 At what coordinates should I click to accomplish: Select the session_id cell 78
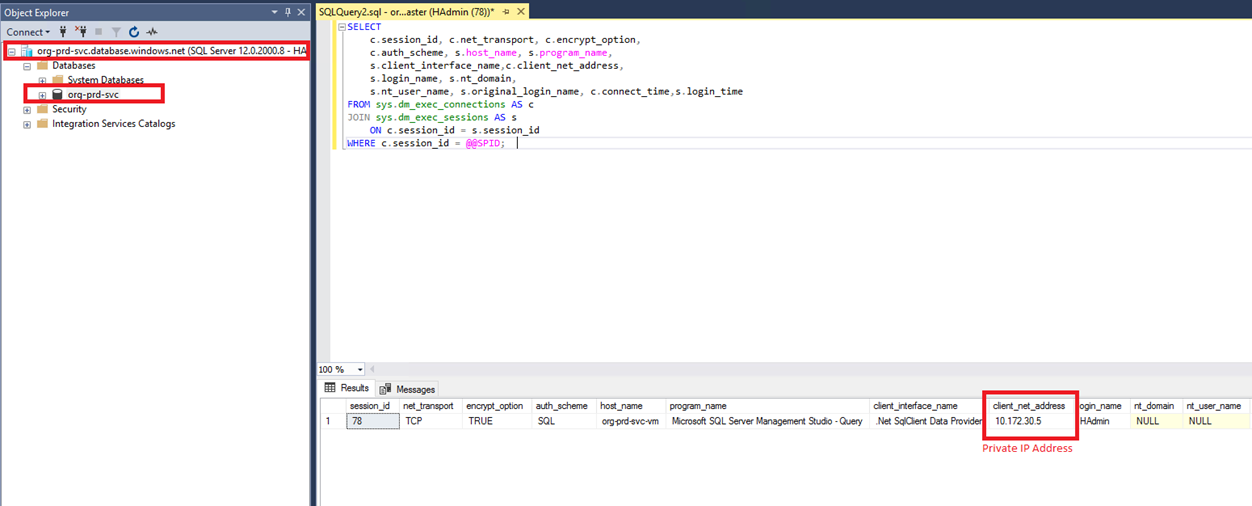coord(372,421)
